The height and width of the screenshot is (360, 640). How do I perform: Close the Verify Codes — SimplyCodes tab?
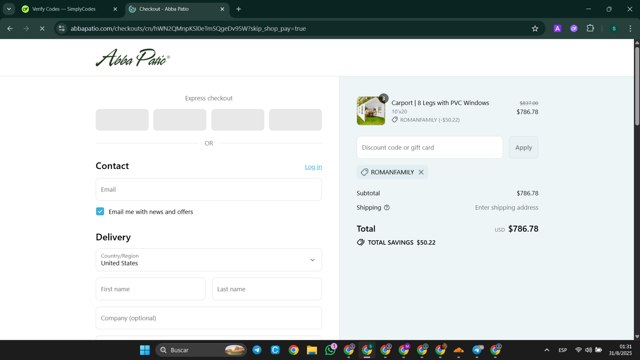(x=115, y=9)
